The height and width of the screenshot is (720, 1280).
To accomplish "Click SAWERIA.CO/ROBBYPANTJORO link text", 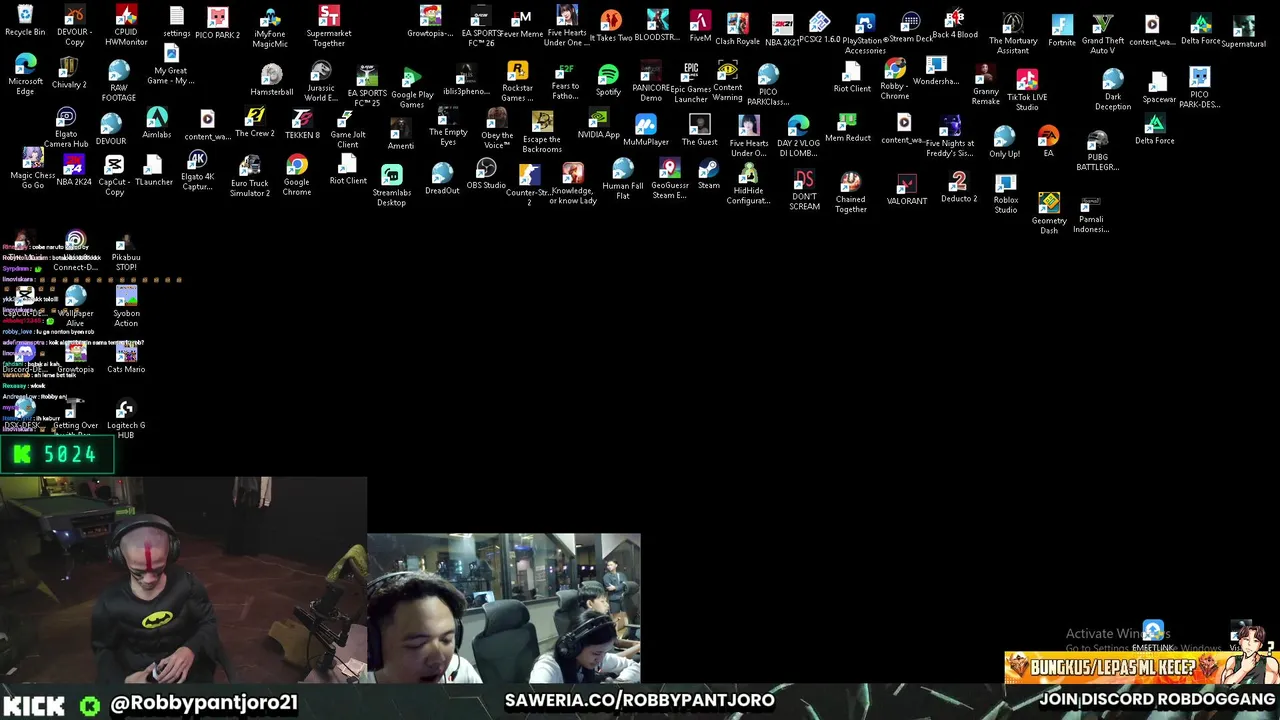I will point(640,701).
